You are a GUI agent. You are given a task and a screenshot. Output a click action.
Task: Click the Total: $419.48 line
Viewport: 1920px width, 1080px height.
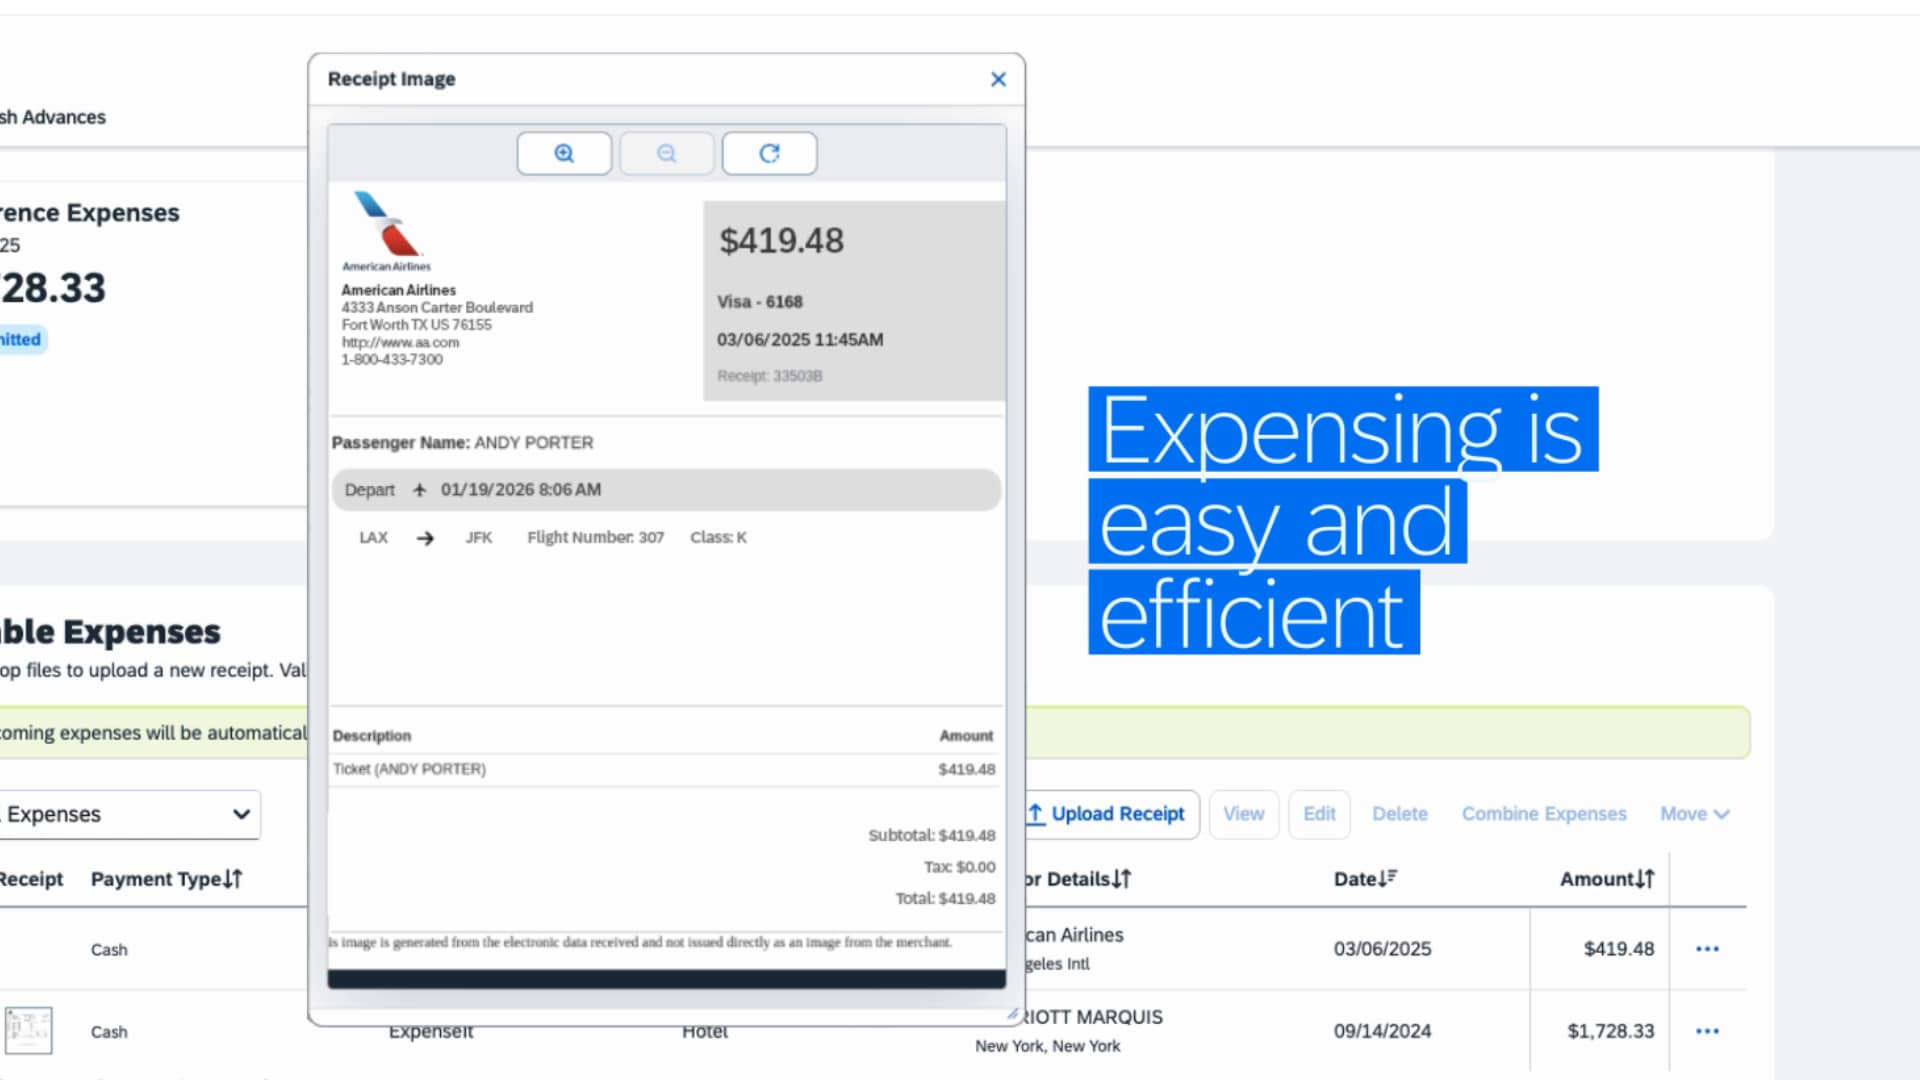[945, 898]
